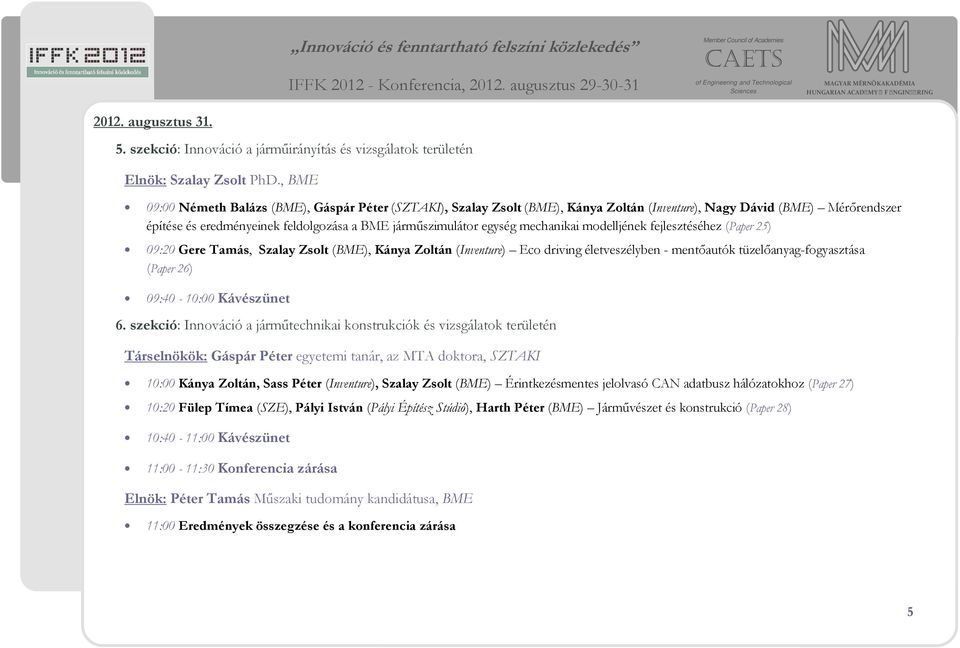Select the date heading "2012. augusztus 31."
The width and height of the screenshot is (960, 648).
pyautogui.click(x=152, y=122)
